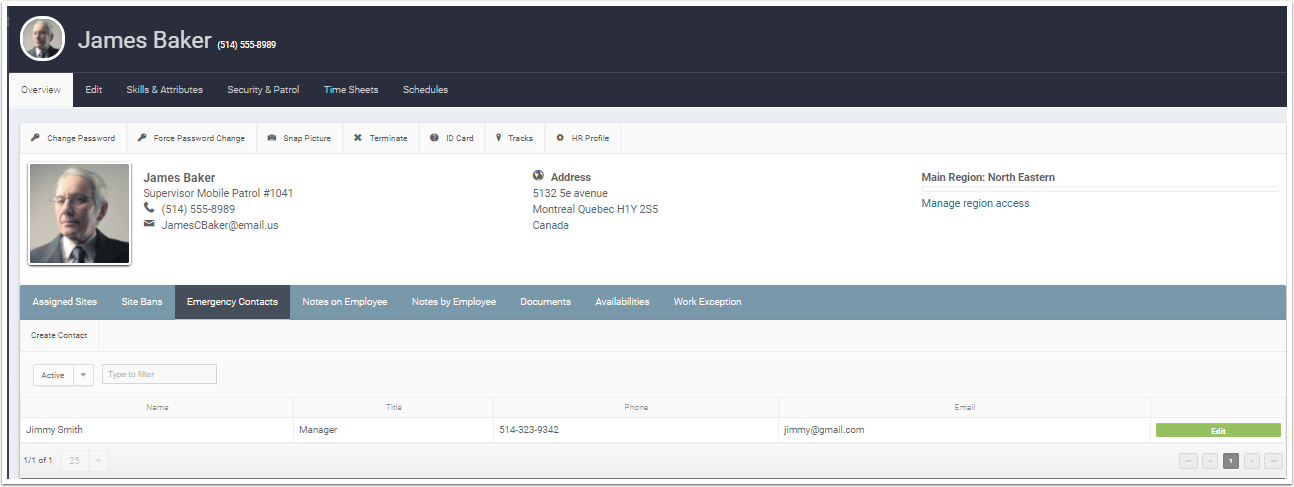1294x487 pixels.
Task: Open the Notes by Employee tab
Action: pyautogui.click(x=454, y=302)
